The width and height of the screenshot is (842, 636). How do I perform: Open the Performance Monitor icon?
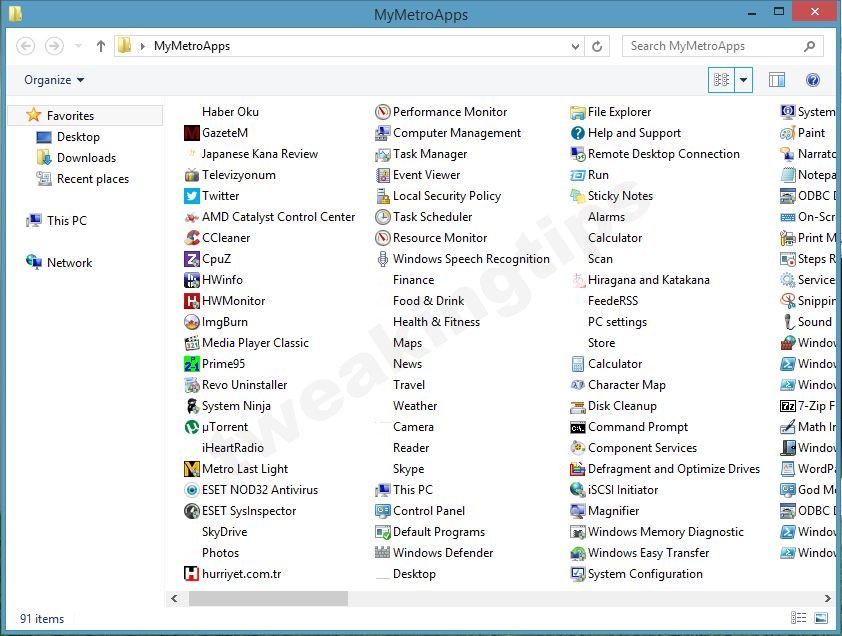click(383, 112)
